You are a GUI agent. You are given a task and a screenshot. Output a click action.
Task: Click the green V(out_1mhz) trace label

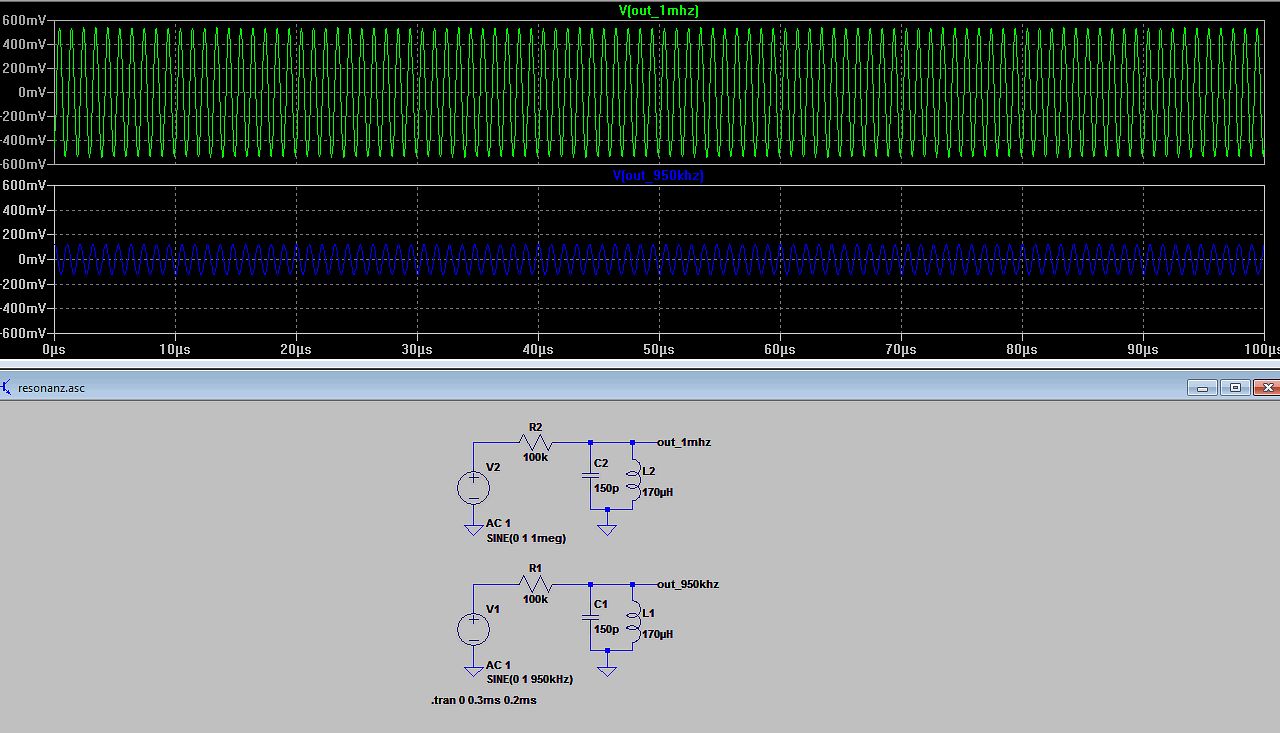pos(658,10)
